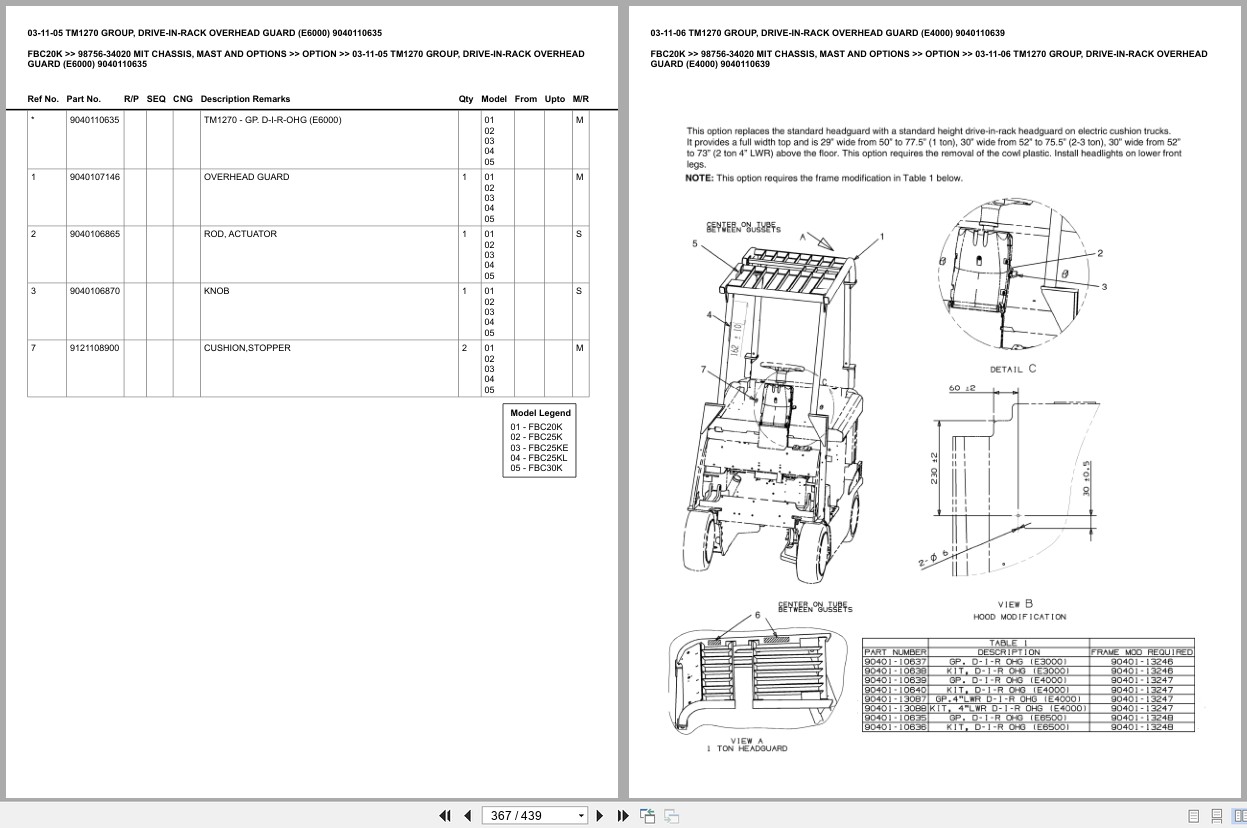Go to the first page

(445, 815)
